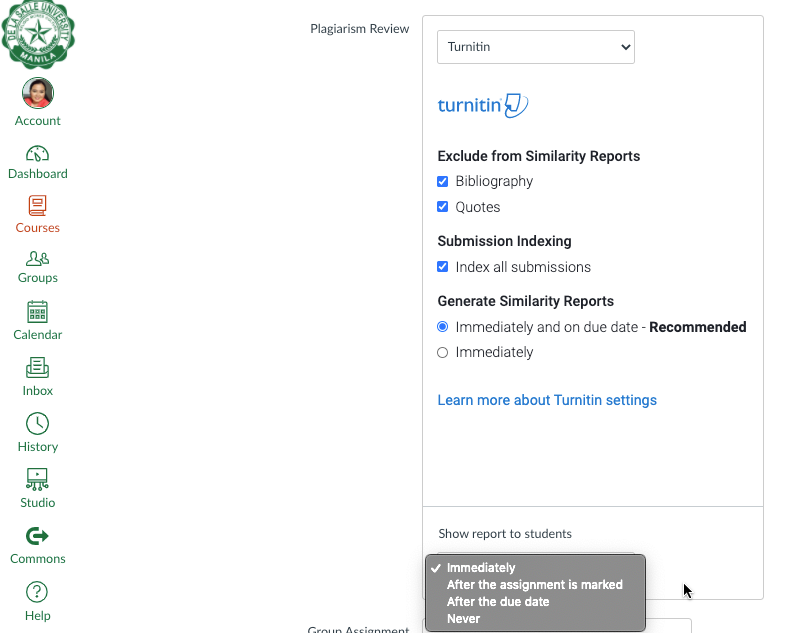The image size is (799, 633).
Task: Uncheck the Quotes exclusion checkbox
Action: pos(443,207)
